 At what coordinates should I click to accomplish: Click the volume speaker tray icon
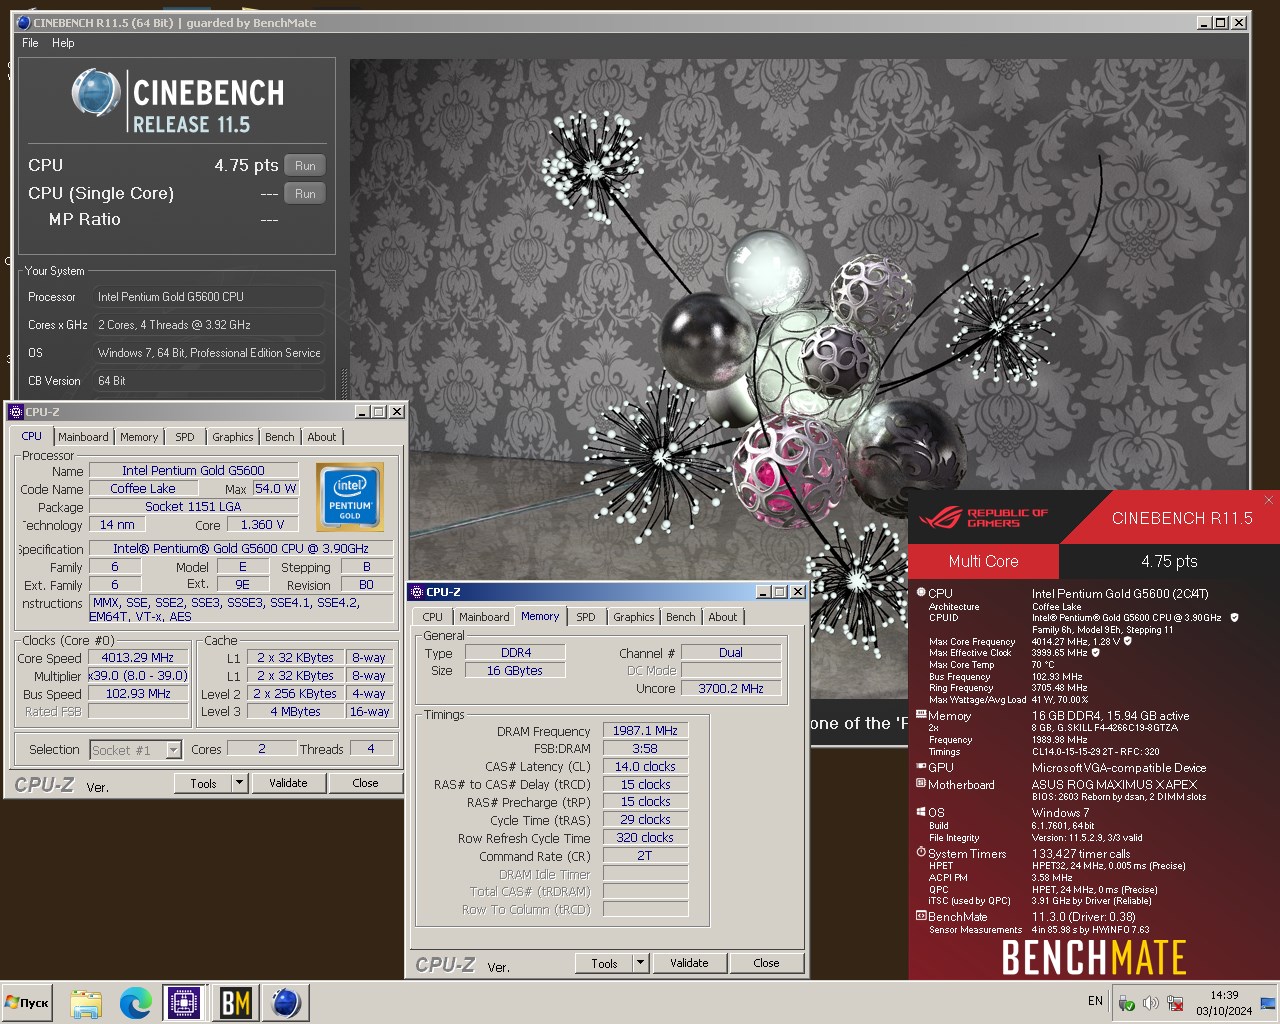1150,1003
